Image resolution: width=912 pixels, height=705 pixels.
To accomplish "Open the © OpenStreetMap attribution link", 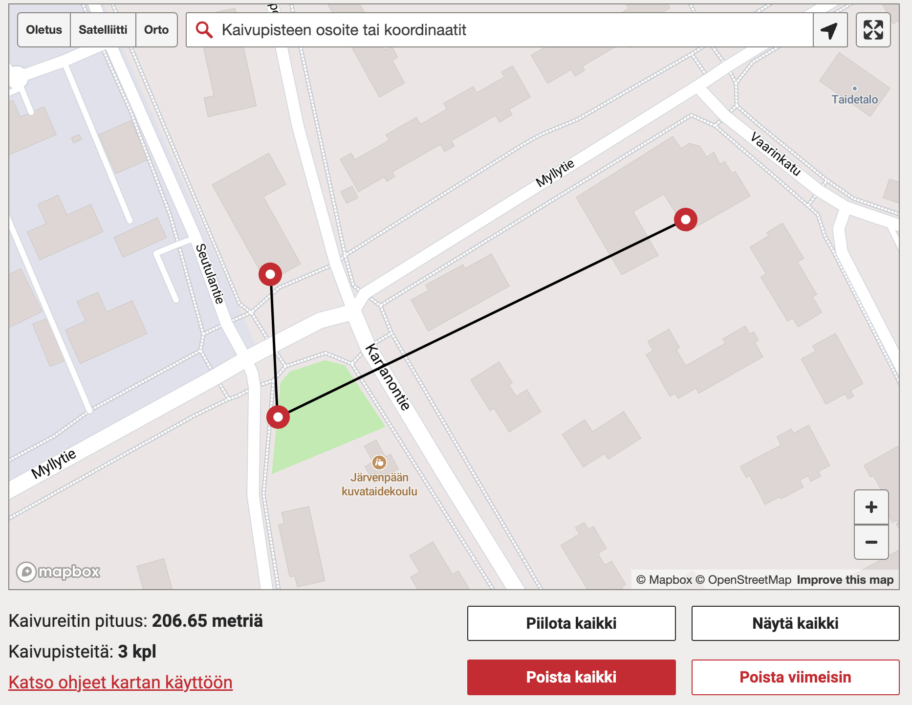I will [x=743, y=580].
